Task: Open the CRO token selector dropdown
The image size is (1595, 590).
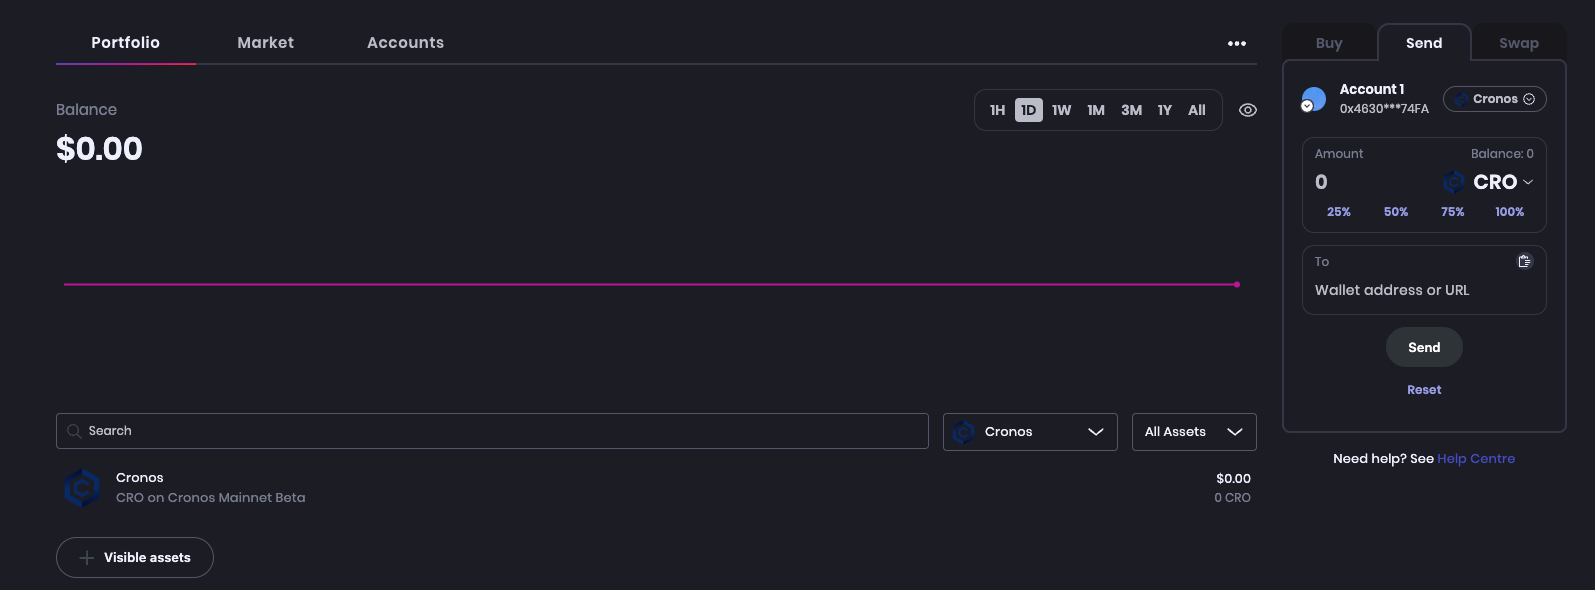Action: click(x=1503, y=182)
